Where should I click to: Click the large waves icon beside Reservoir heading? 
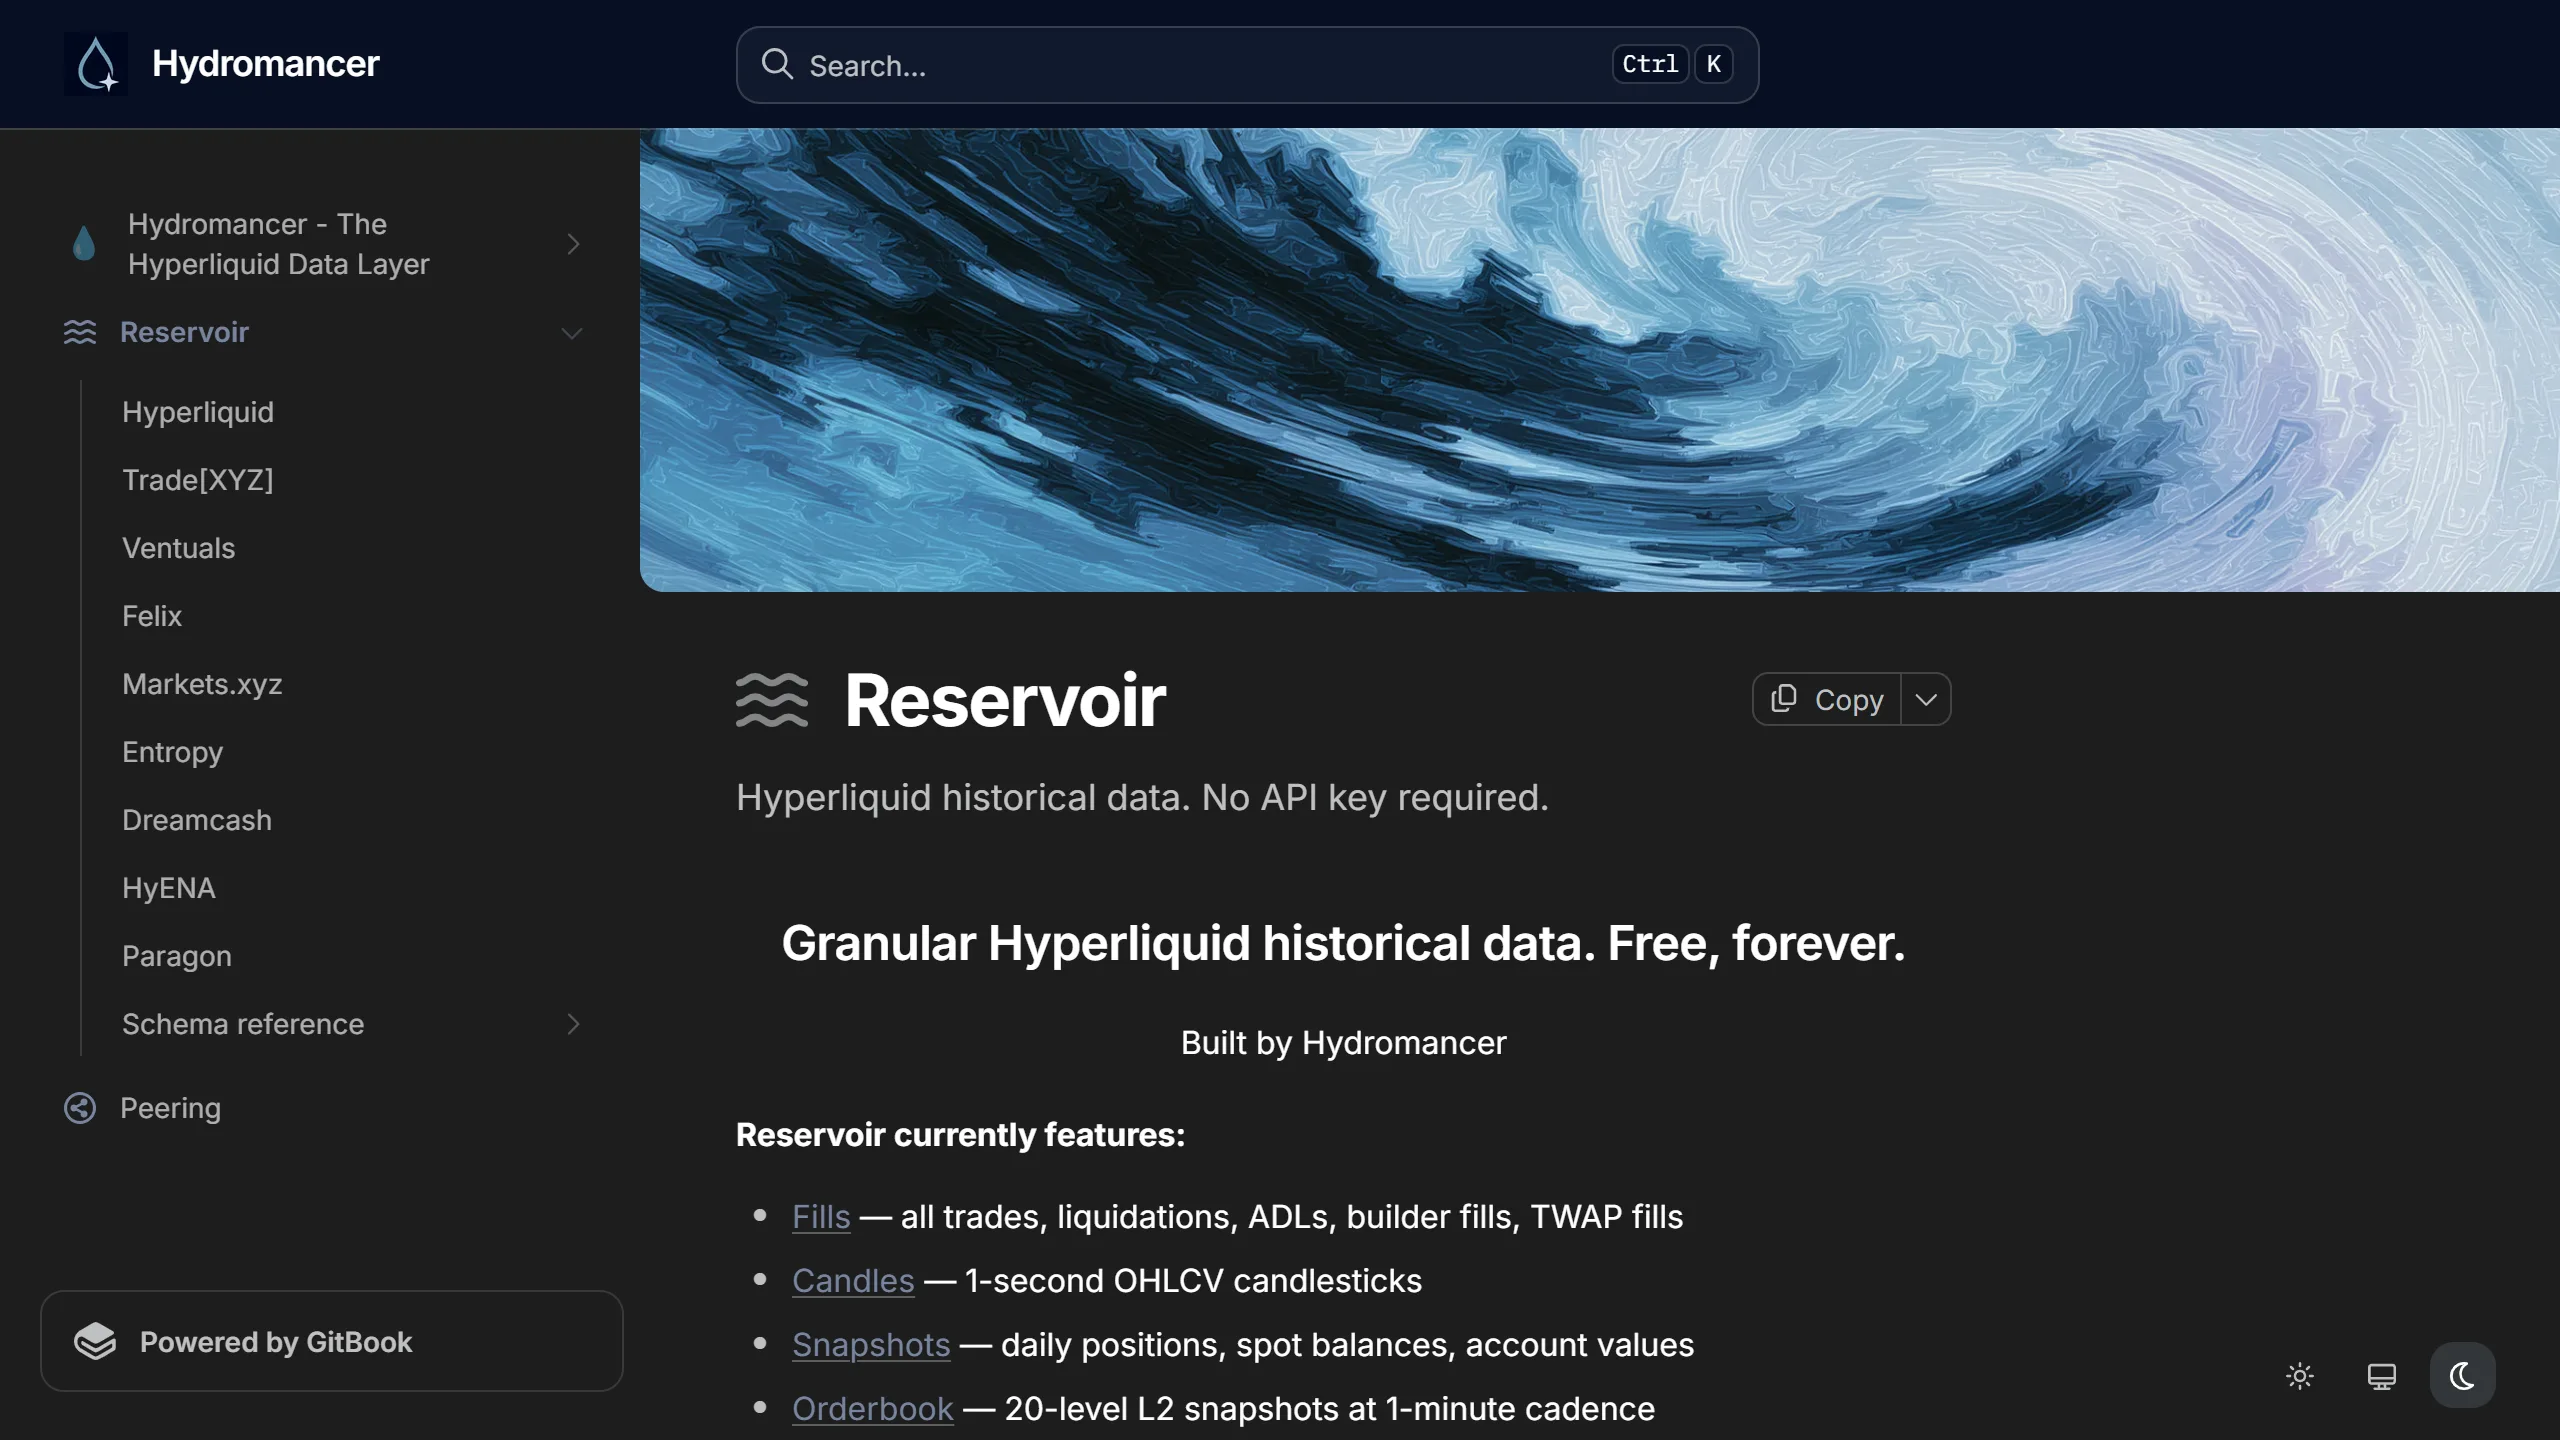point(772,700)
